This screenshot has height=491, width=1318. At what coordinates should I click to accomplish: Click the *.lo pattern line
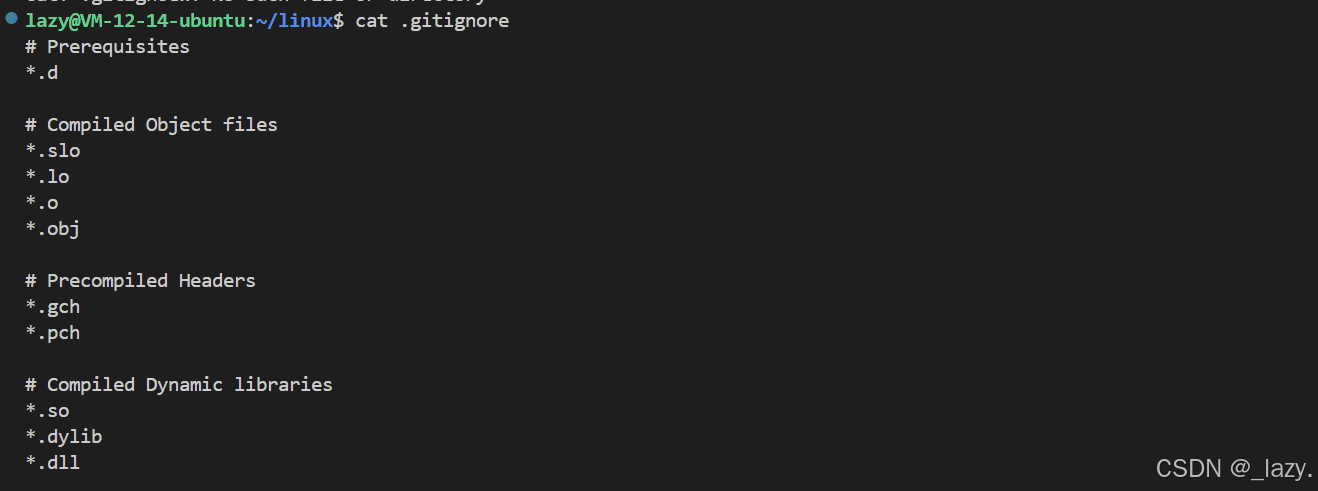tap(48, 177)
